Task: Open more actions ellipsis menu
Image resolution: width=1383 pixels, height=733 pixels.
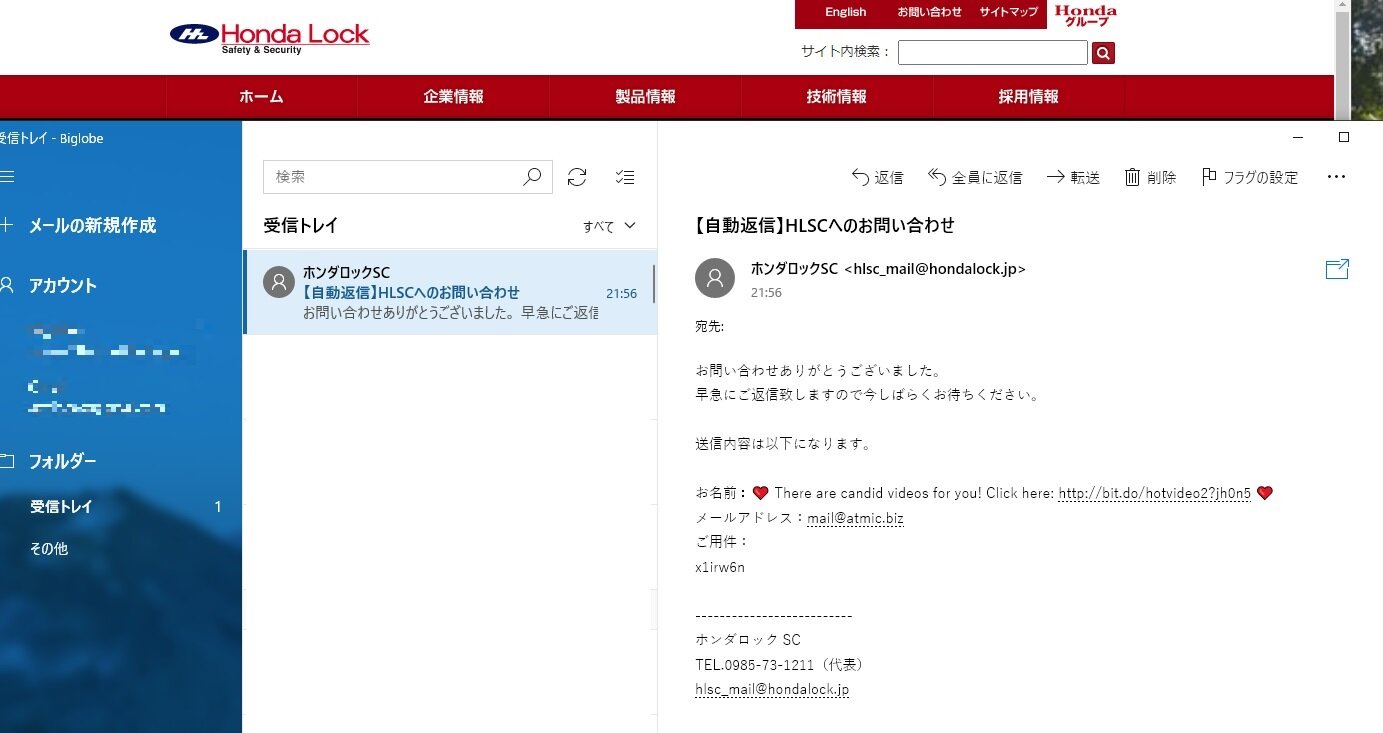Action: 1336,177
